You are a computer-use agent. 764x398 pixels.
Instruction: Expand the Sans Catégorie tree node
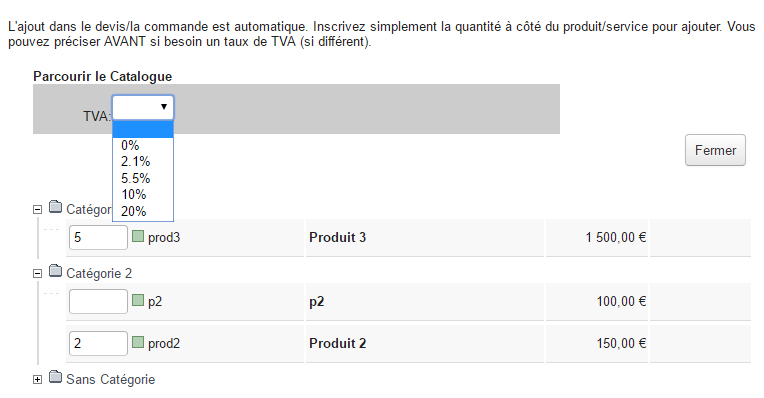[x=38, y=379]
